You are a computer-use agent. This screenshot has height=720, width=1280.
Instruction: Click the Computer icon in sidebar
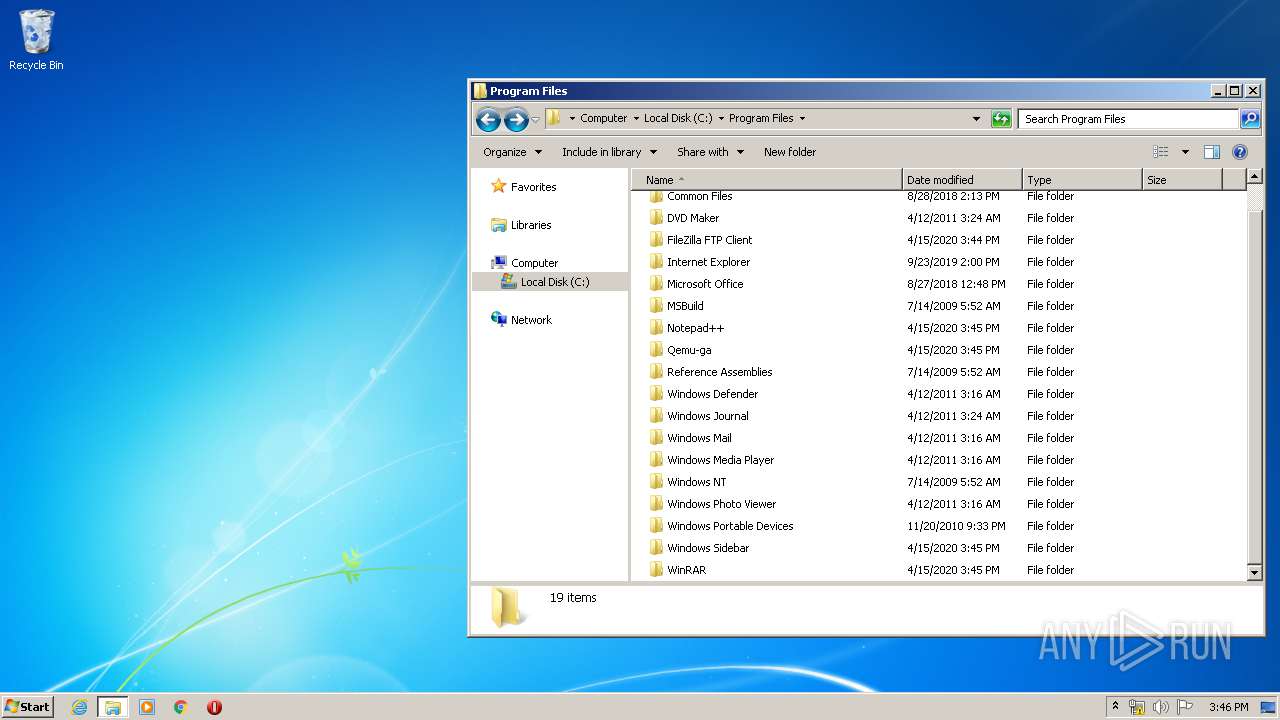(499, 263)
